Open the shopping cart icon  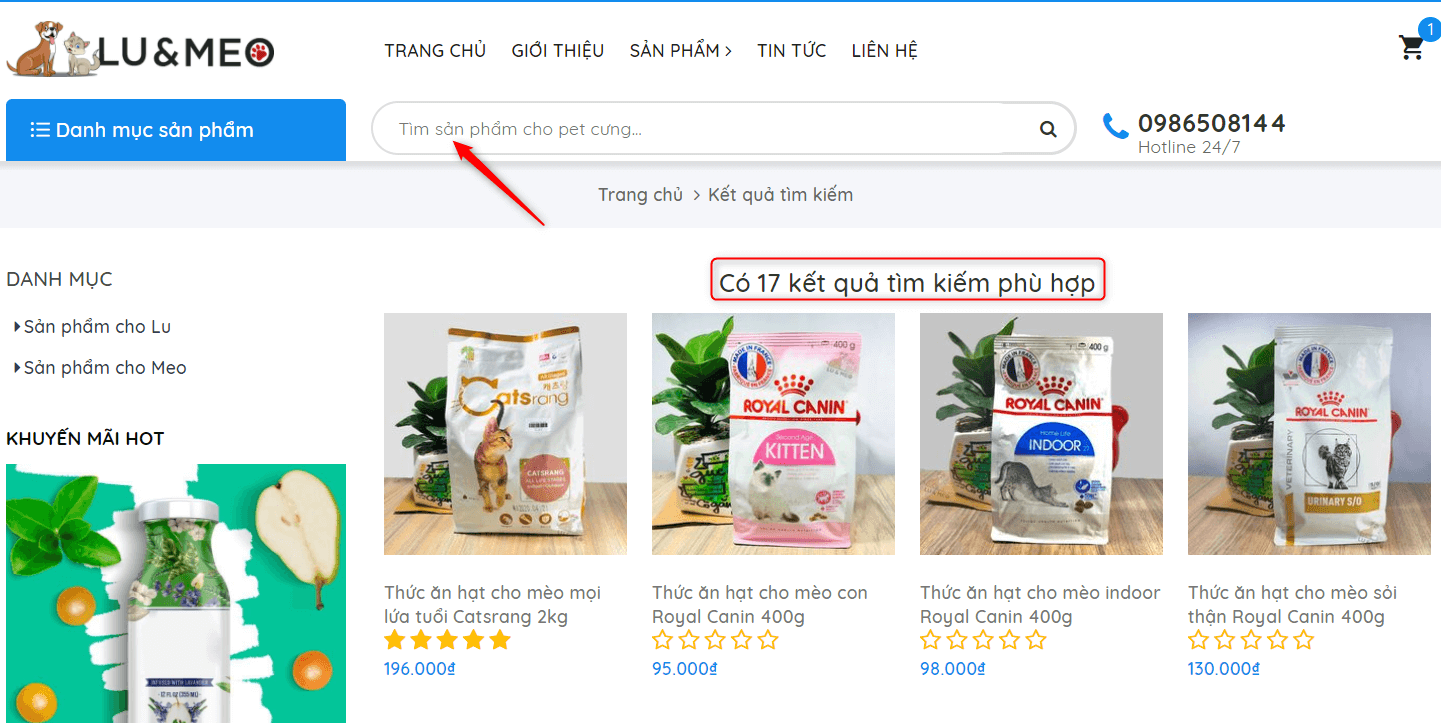click(x=1411, y=48)
